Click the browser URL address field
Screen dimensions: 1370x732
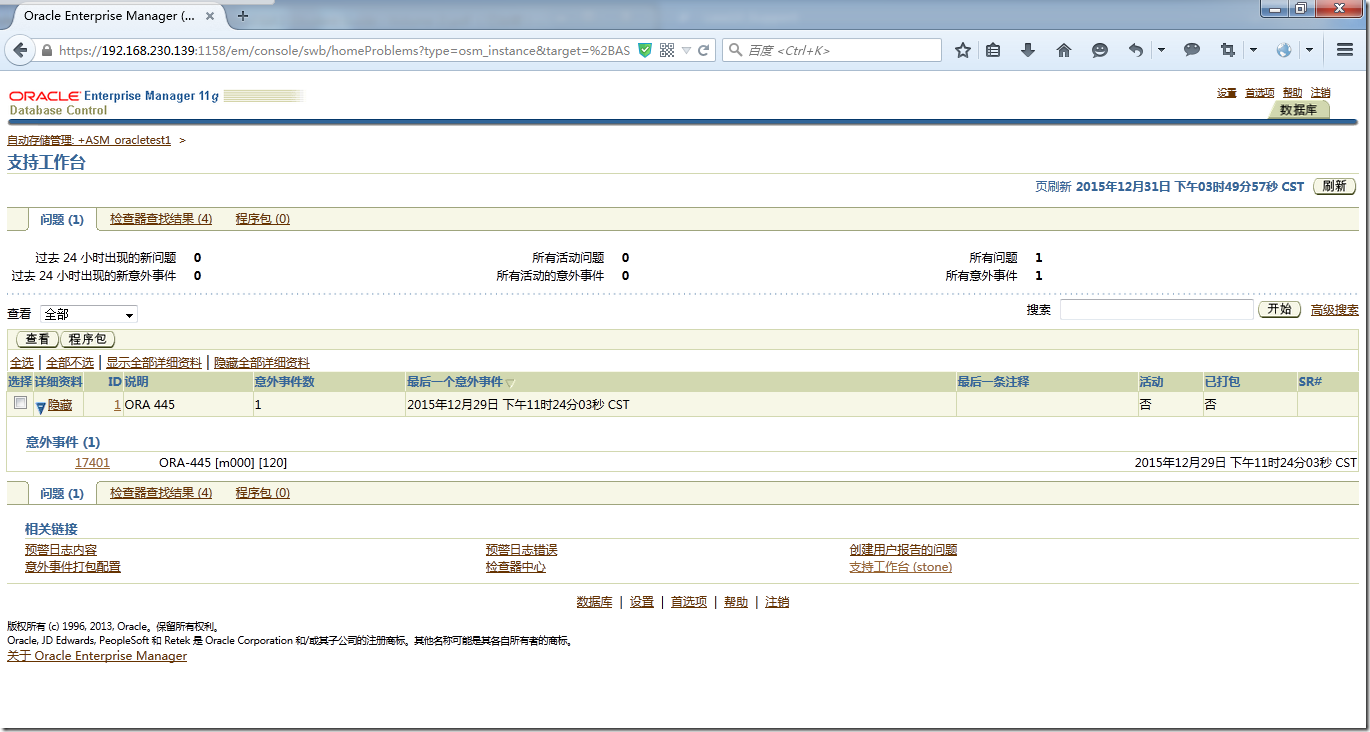tap(345, 50)
